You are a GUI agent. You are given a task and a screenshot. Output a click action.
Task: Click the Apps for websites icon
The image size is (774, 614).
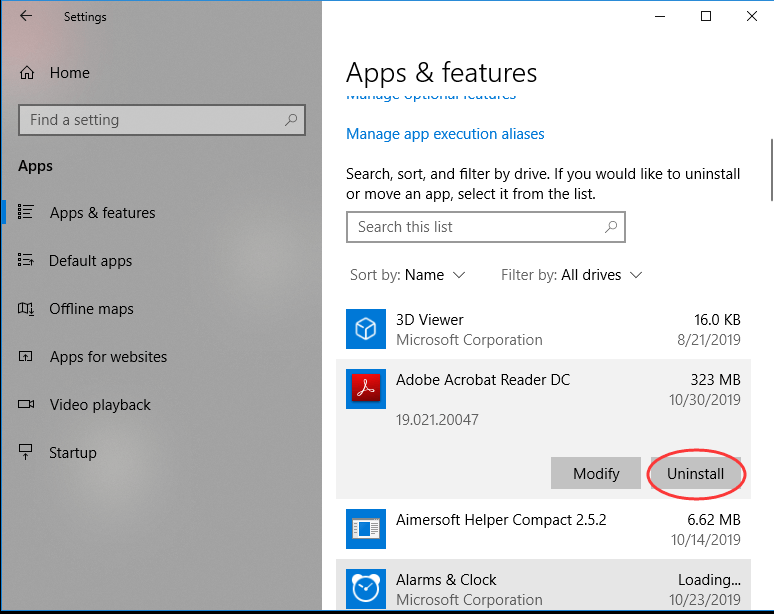pyautogui.click(x=26, y=356)
